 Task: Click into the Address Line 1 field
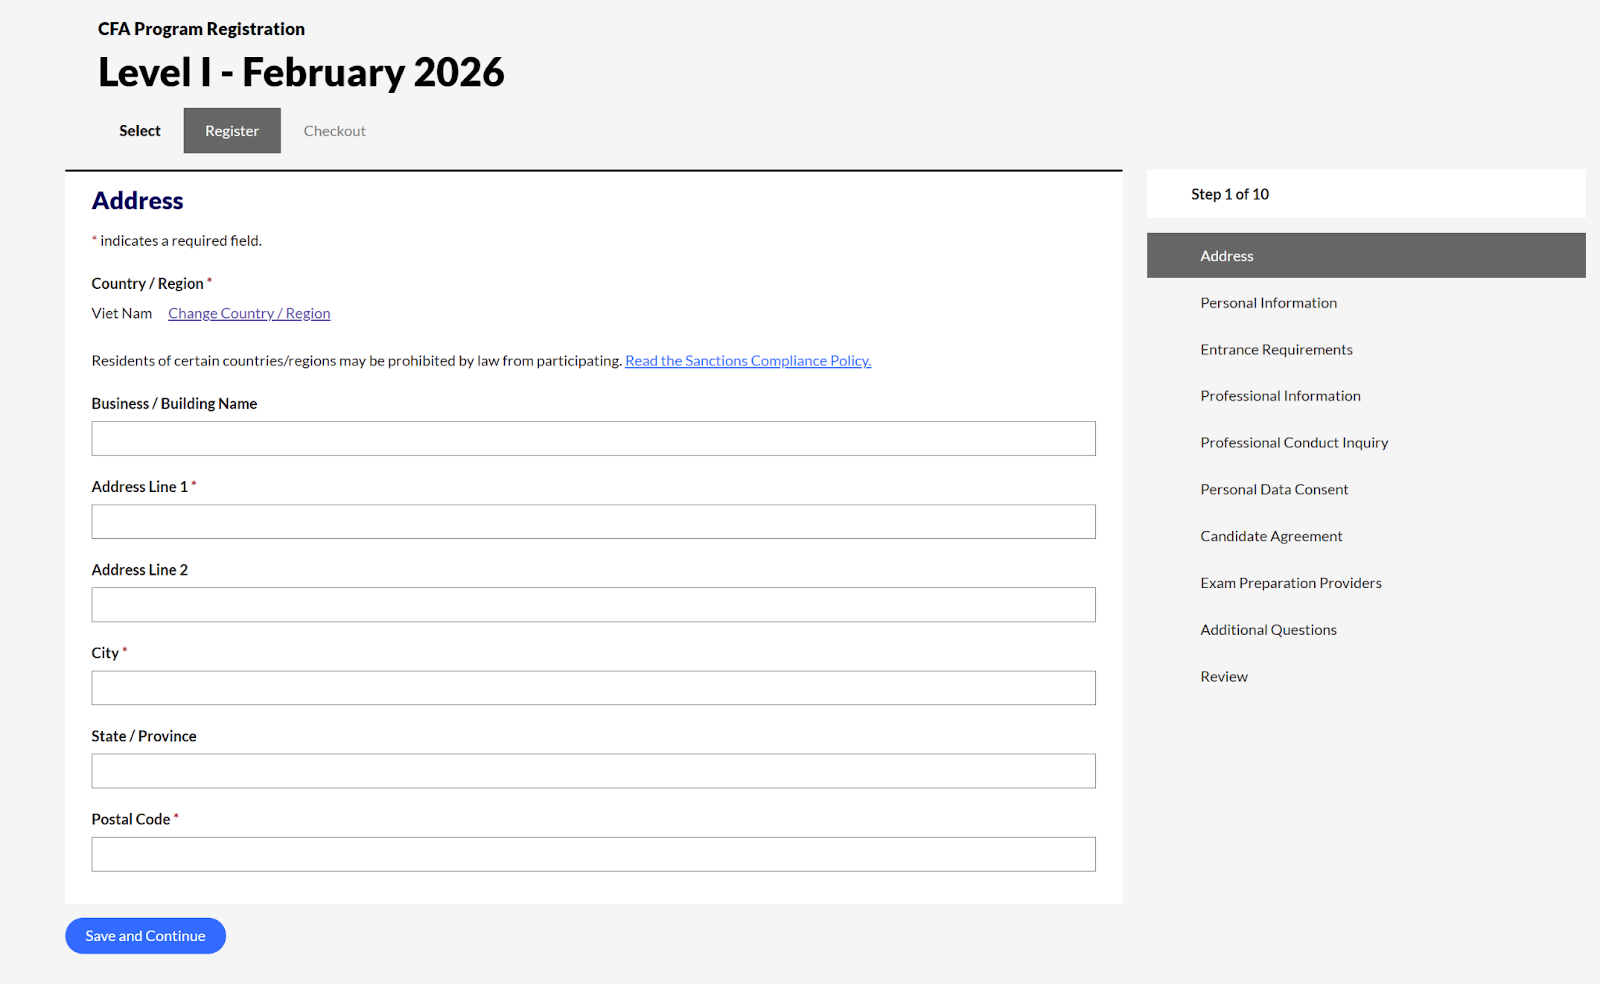[593, 521]
